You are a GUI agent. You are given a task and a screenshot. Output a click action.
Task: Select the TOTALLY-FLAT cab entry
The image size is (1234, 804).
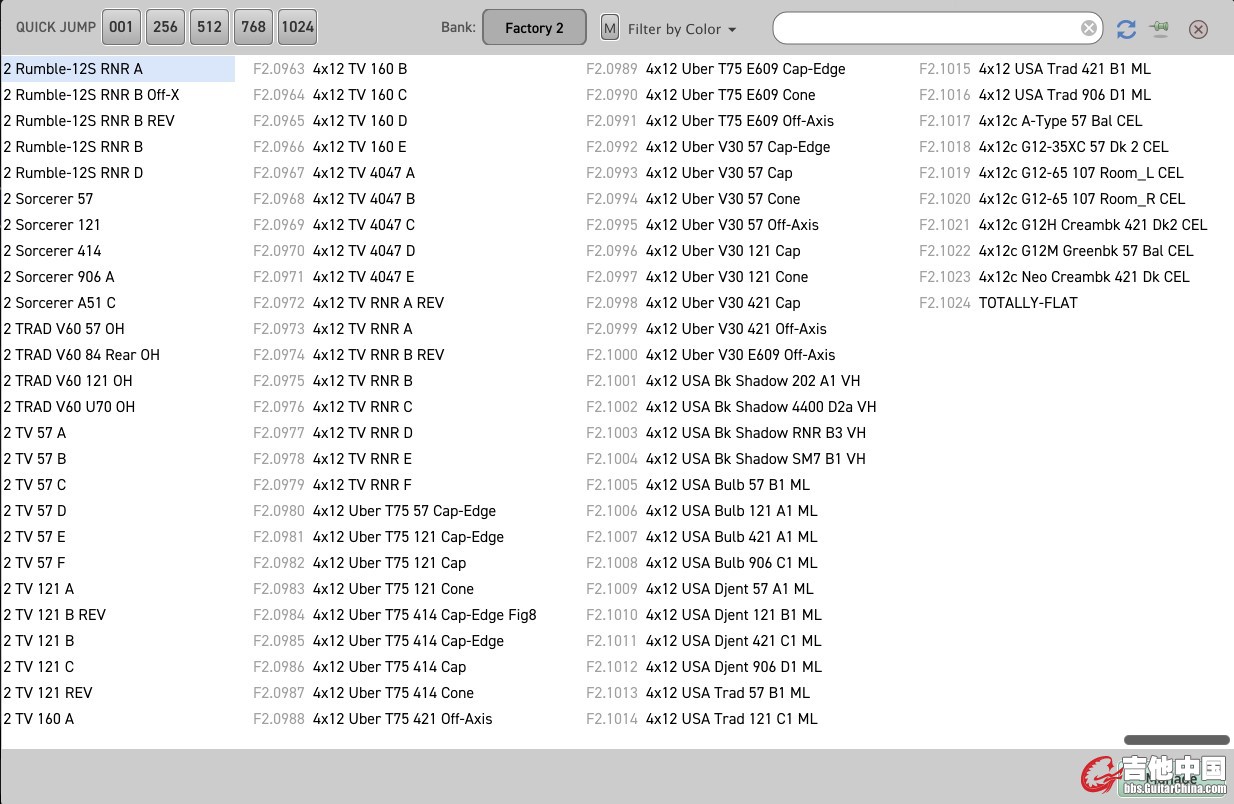(1028, 303)
